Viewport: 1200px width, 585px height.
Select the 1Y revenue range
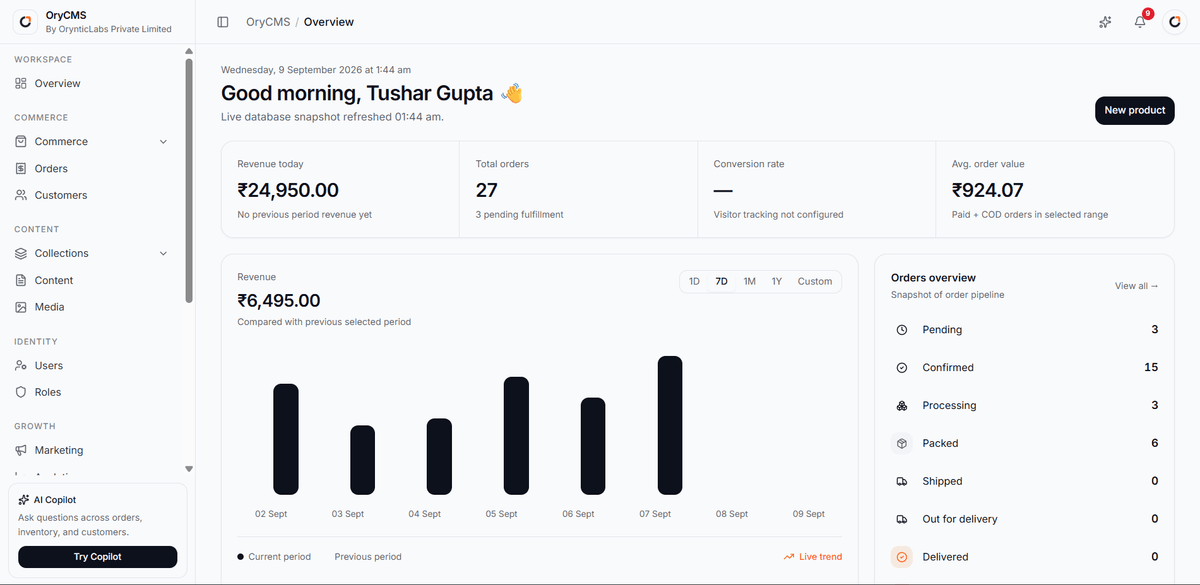tap(776, 282)
